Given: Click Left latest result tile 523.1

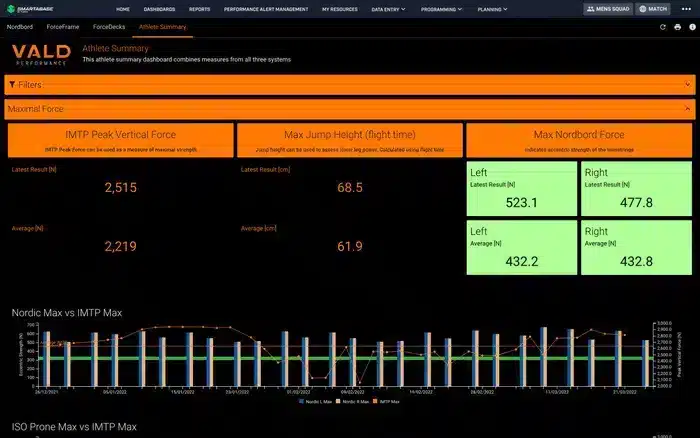Looking at the screenshot, I should [x=522, y=189].
